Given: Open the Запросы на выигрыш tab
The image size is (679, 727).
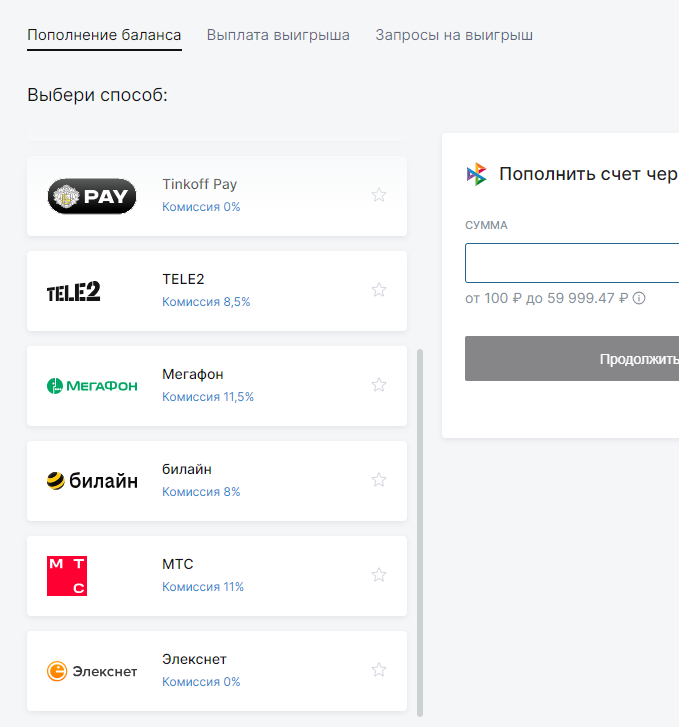Looking at the screenshot, I should 454,35.
